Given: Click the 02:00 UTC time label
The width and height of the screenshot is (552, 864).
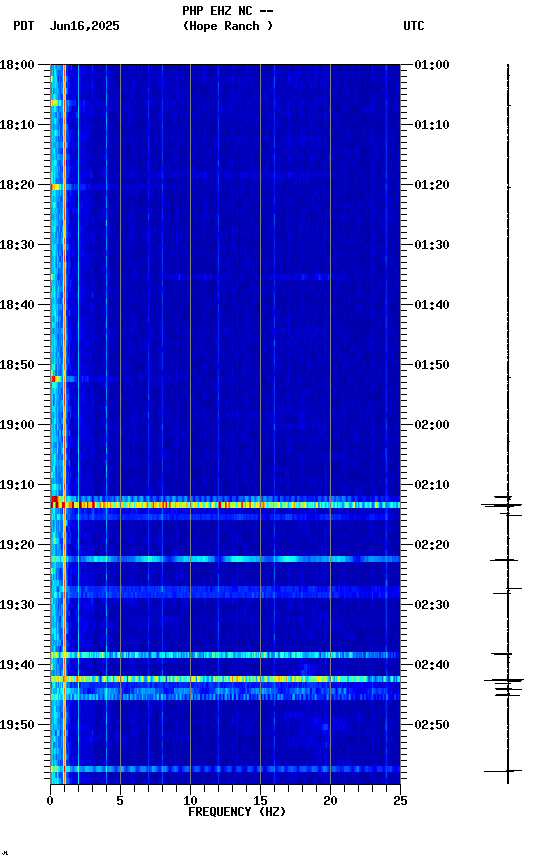Looking at the screenshot, I should 432,425.
